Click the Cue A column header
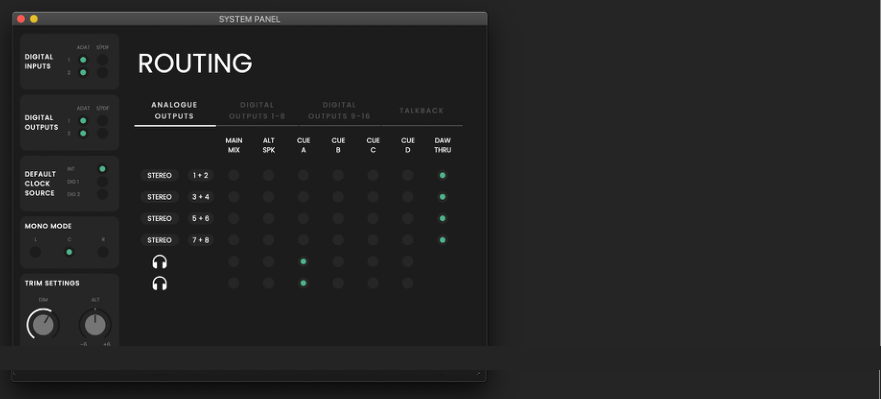The height and width of the screenshot is (399, 881). (x=303, y=146)
